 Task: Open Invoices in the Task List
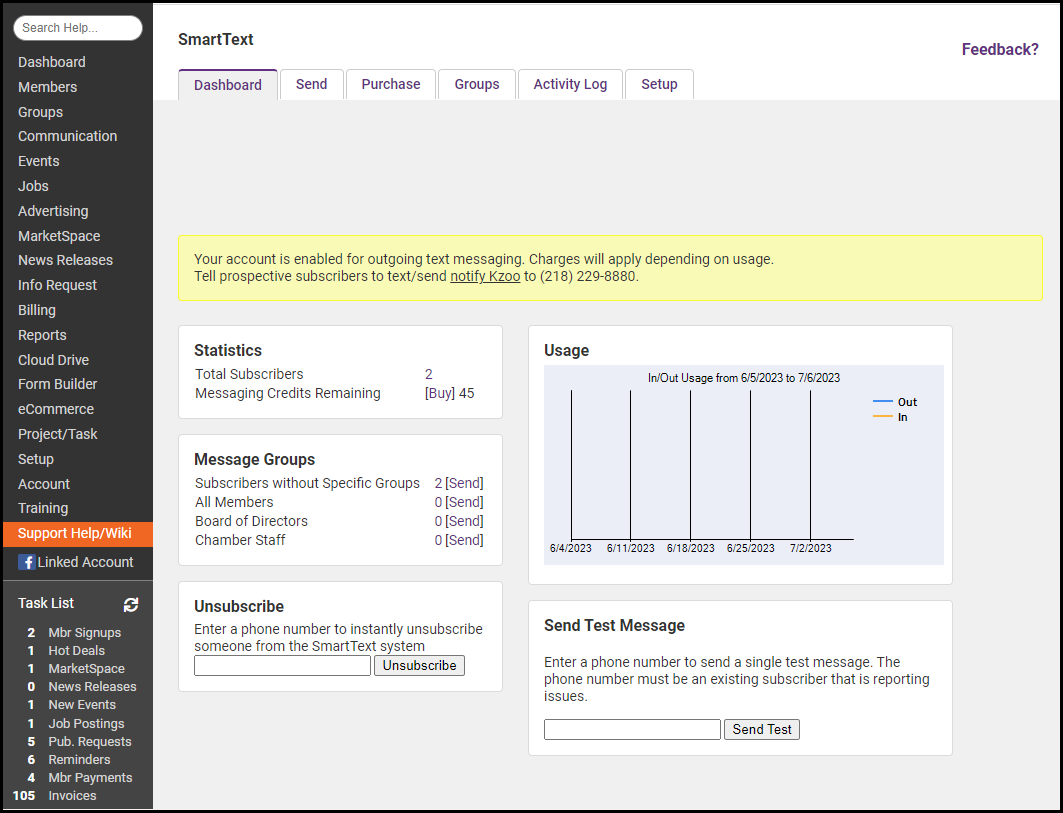72,796
